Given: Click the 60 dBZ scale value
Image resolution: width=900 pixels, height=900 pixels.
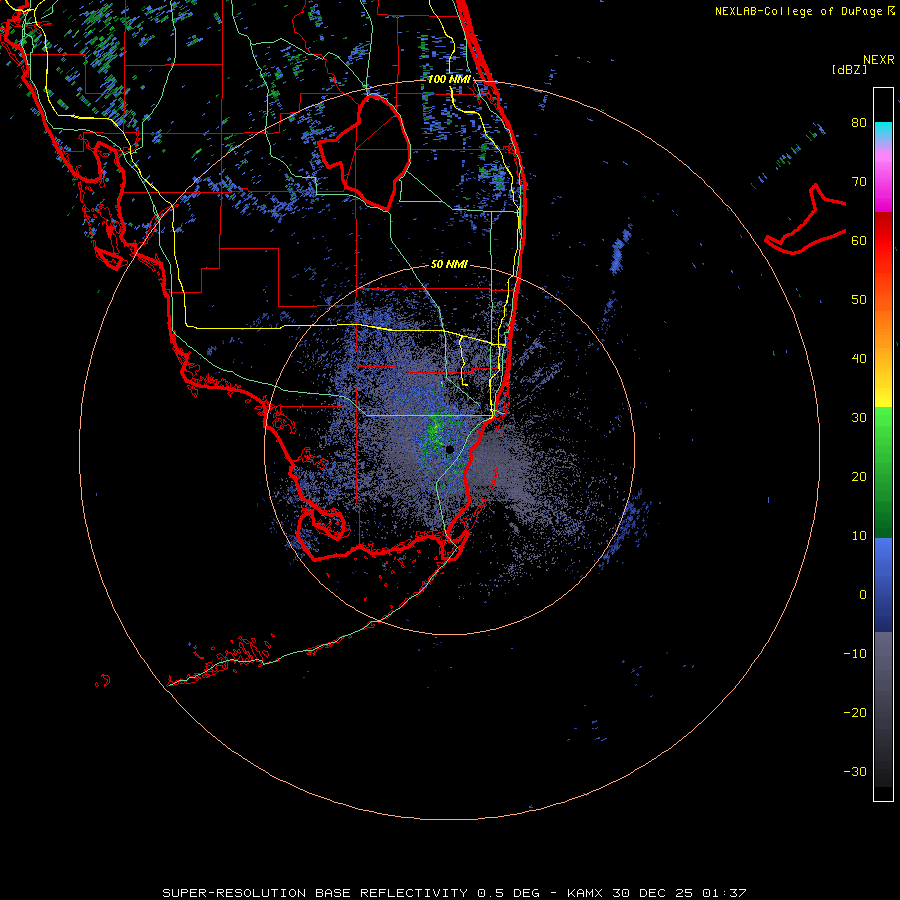Looking at the screenshot, I should pyautogui.click(x=859, y=241).
